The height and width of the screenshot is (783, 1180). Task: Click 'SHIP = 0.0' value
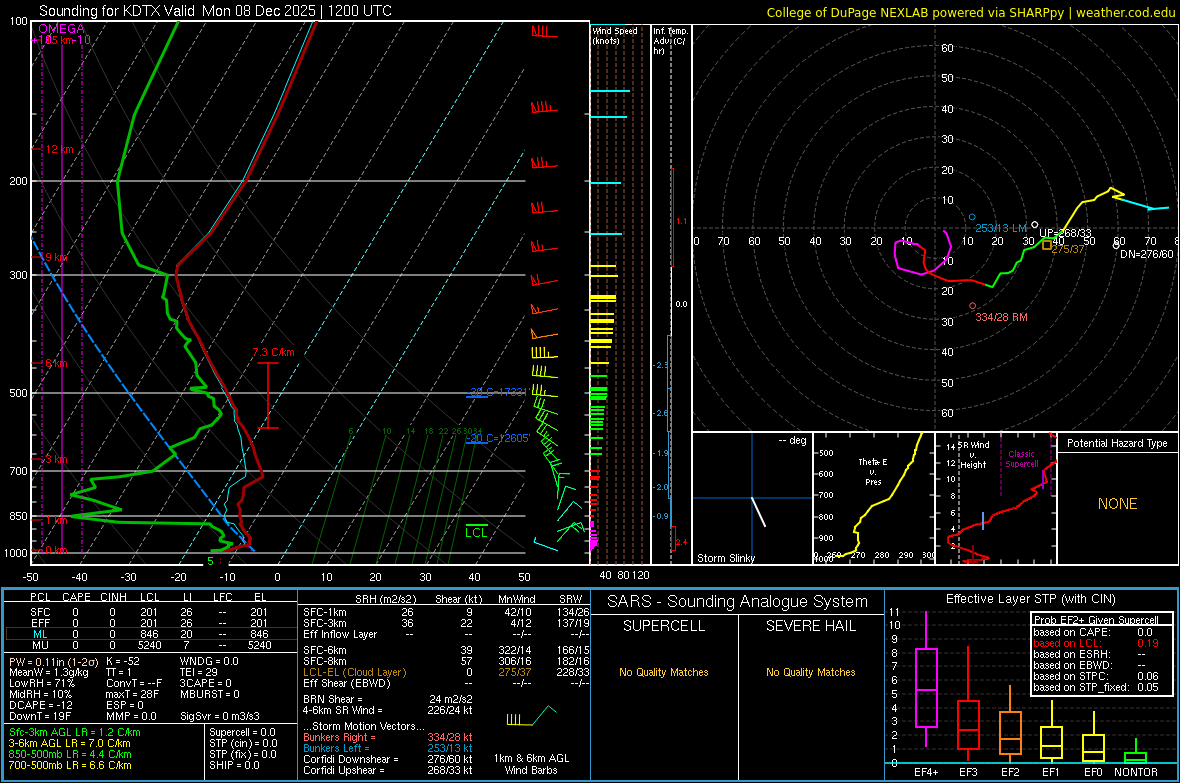click(x=234, y=765)
